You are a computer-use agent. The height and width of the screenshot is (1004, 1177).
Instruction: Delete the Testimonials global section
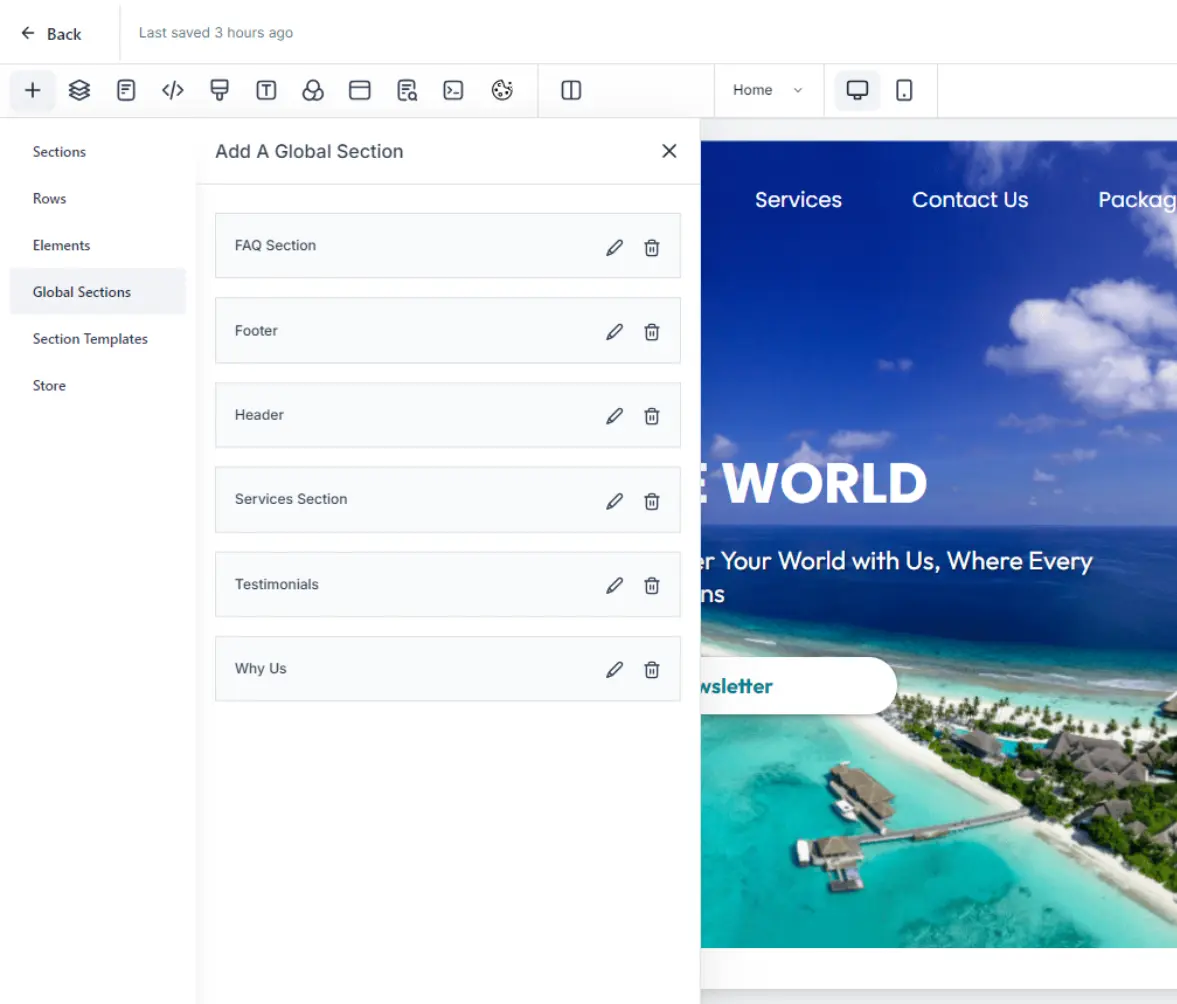[651, 586]
